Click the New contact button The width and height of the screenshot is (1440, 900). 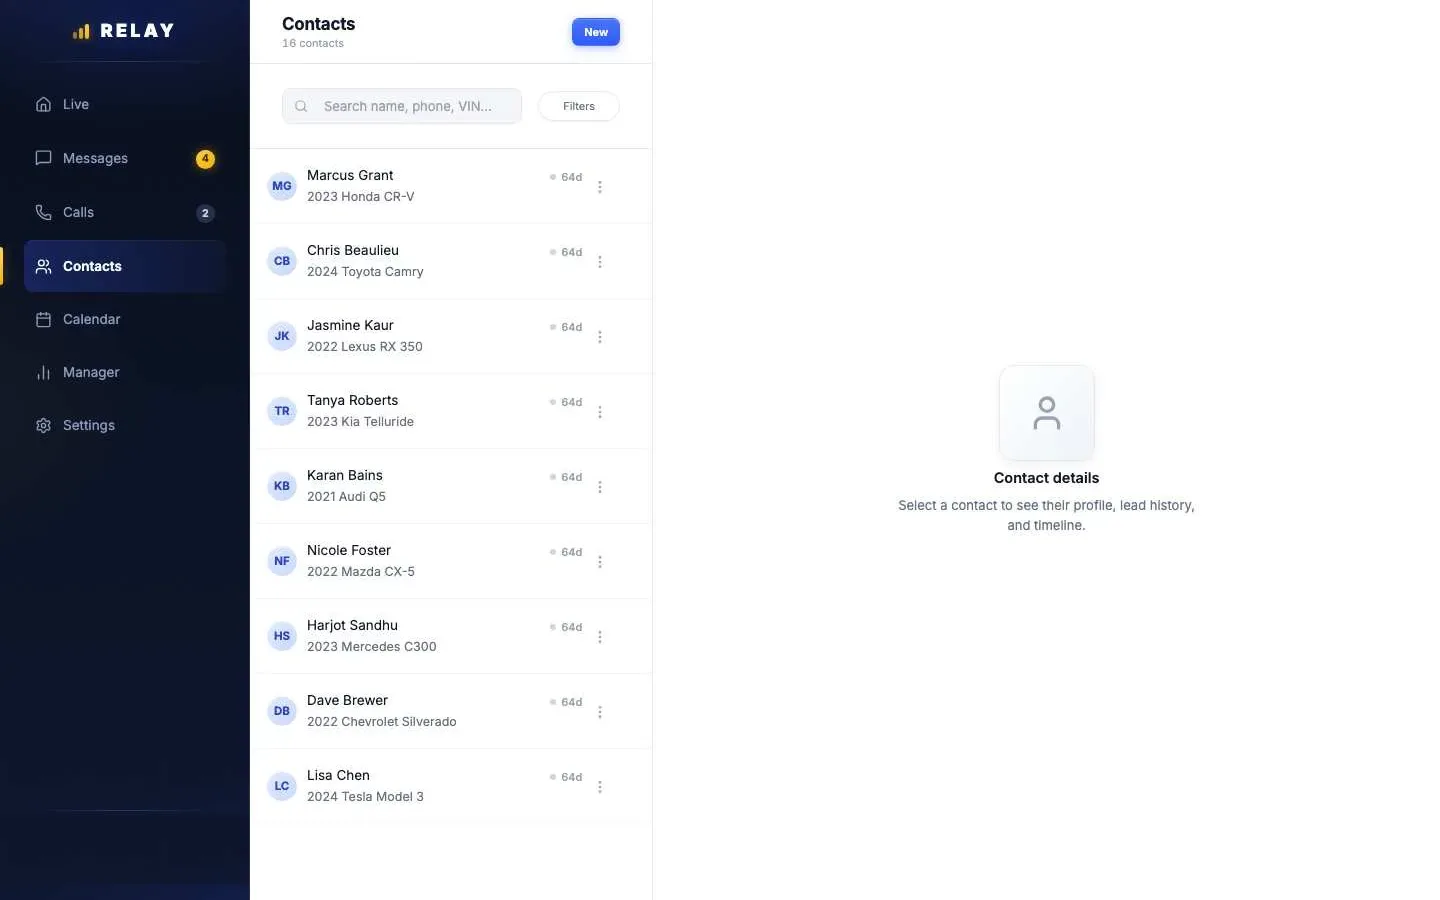tap(596, 32)
